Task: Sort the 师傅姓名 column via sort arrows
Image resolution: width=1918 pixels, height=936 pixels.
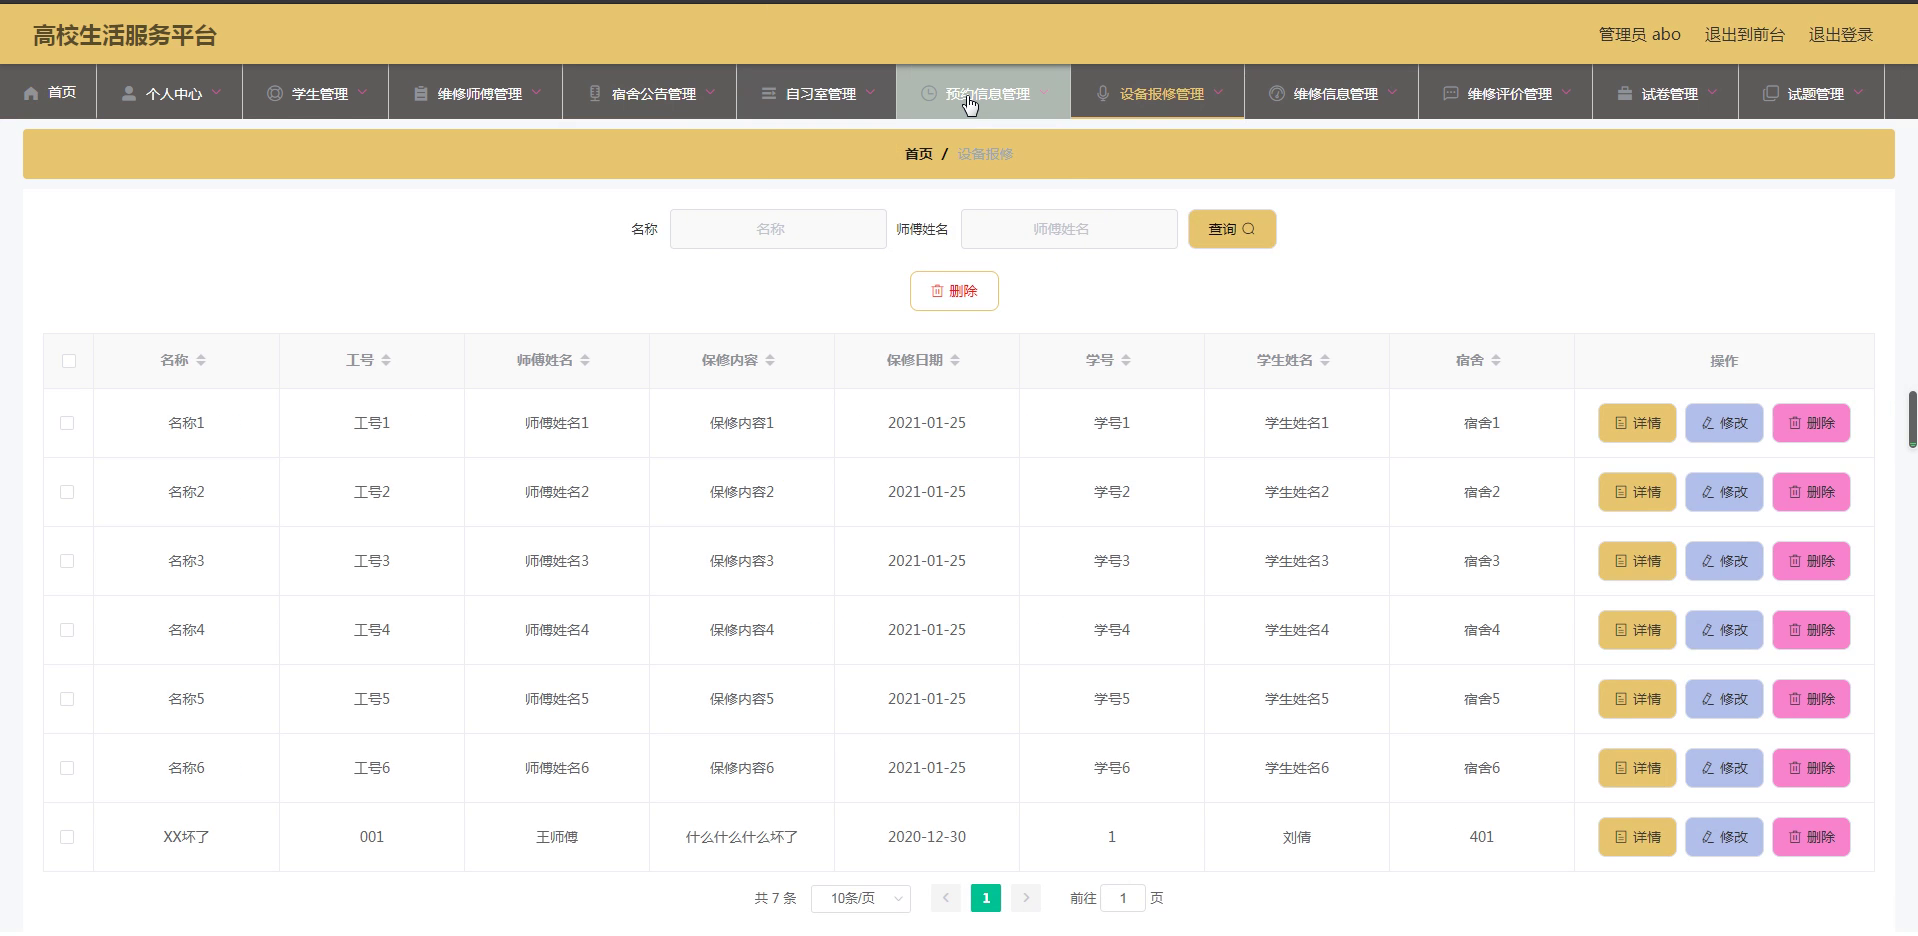Action: pyautogui.click(x=585, y=360)
